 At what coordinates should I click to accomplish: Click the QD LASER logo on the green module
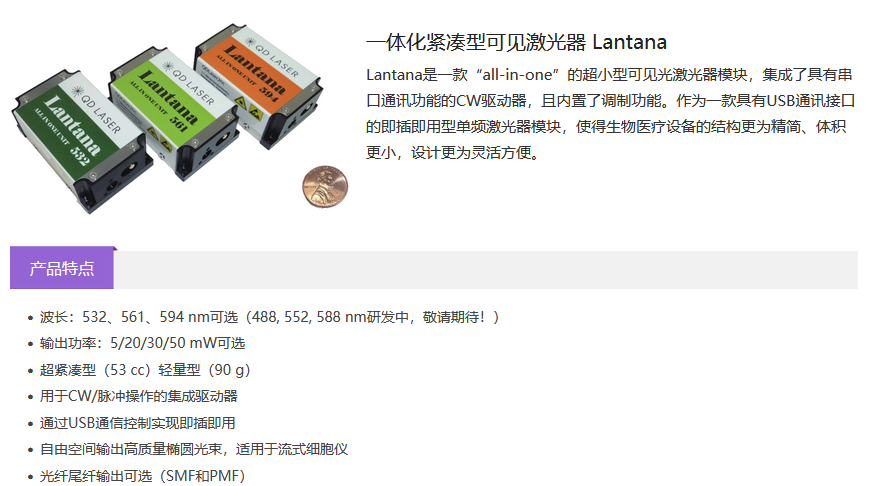[97, 111]
